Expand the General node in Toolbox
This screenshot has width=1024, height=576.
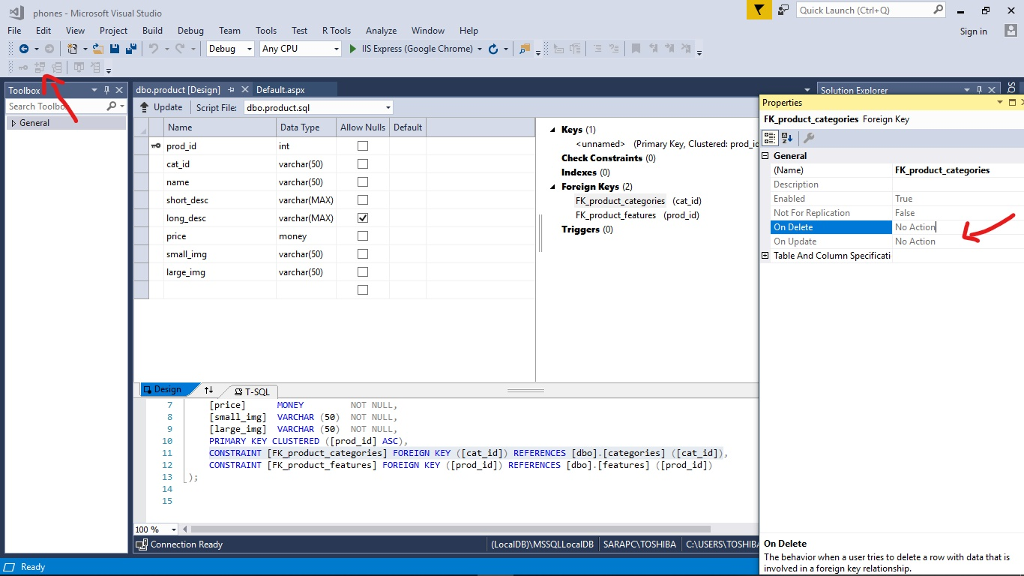coord(13,123)
